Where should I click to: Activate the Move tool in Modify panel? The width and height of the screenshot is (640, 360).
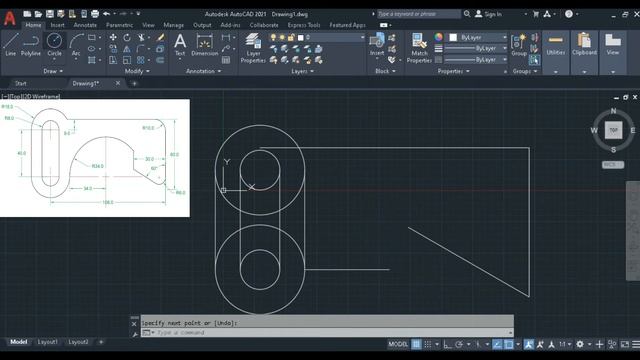(x=113, y=38)
